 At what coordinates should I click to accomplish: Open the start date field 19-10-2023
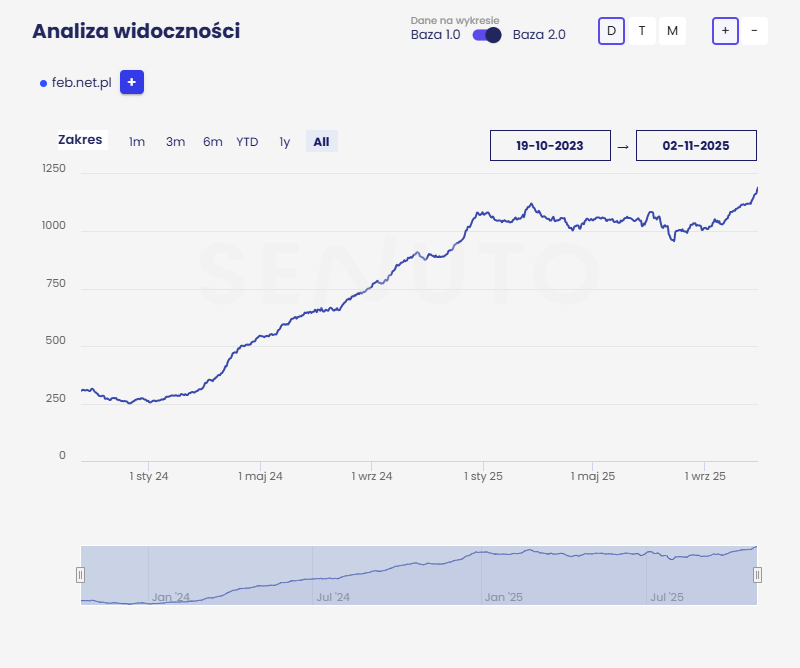pyautogui.click(x=550, y=145)
